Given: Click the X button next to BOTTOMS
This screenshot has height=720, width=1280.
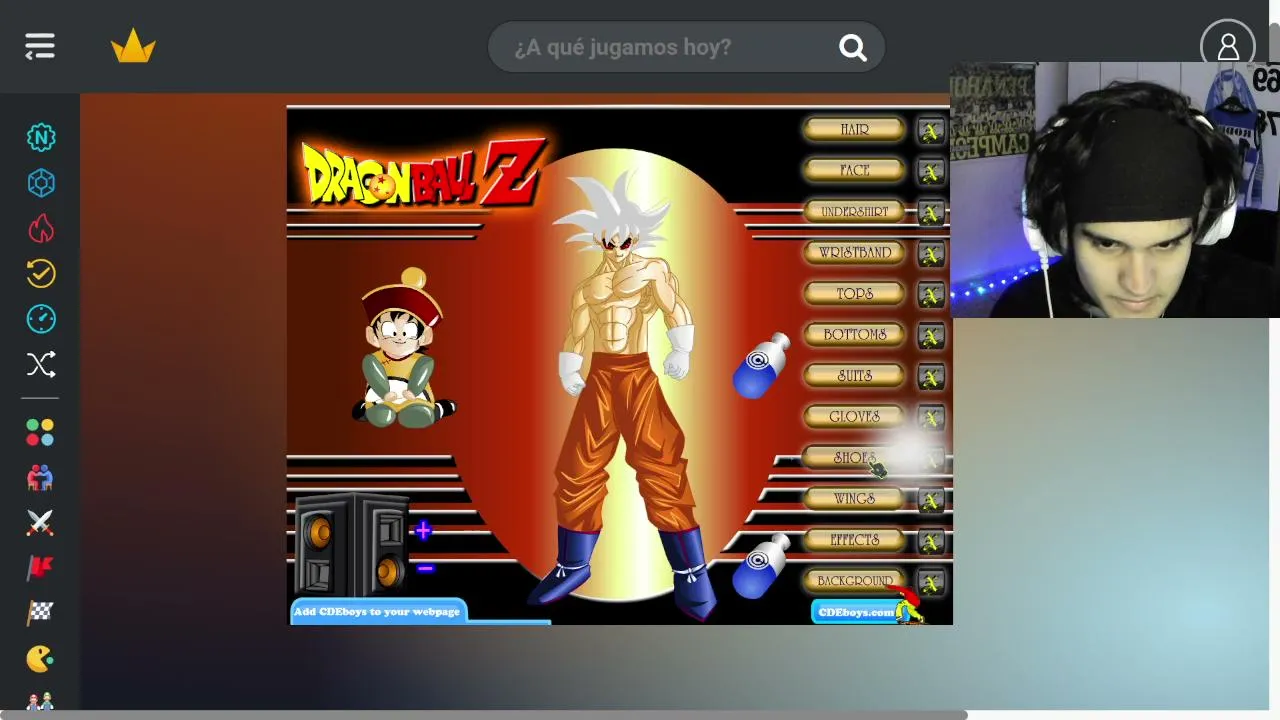Looking at the screenshot, I should point(931,336).
